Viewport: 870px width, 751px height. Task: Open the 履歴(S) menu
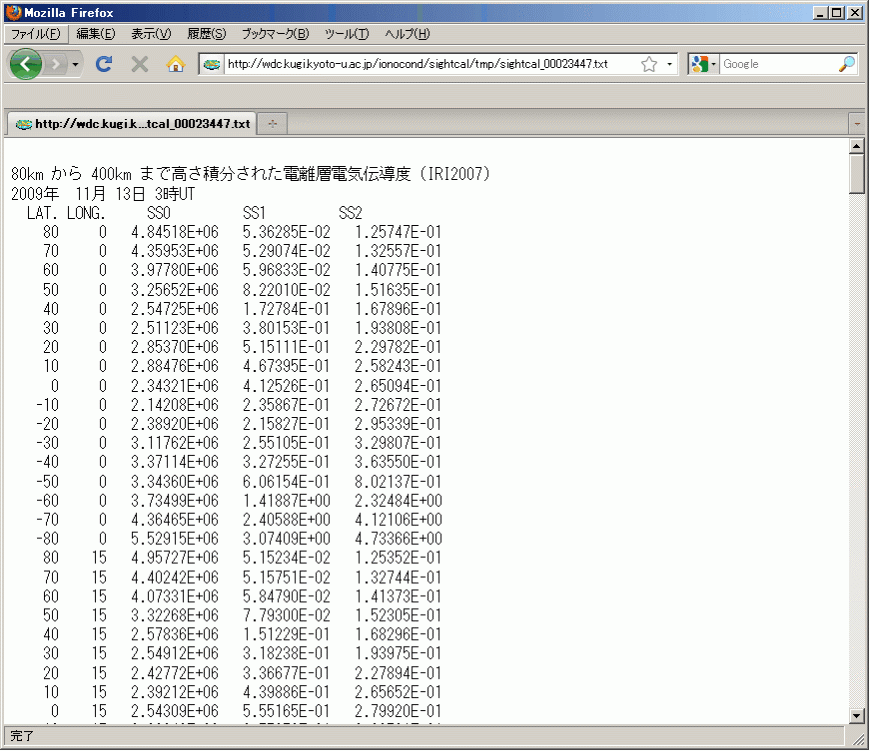[206, 34]
